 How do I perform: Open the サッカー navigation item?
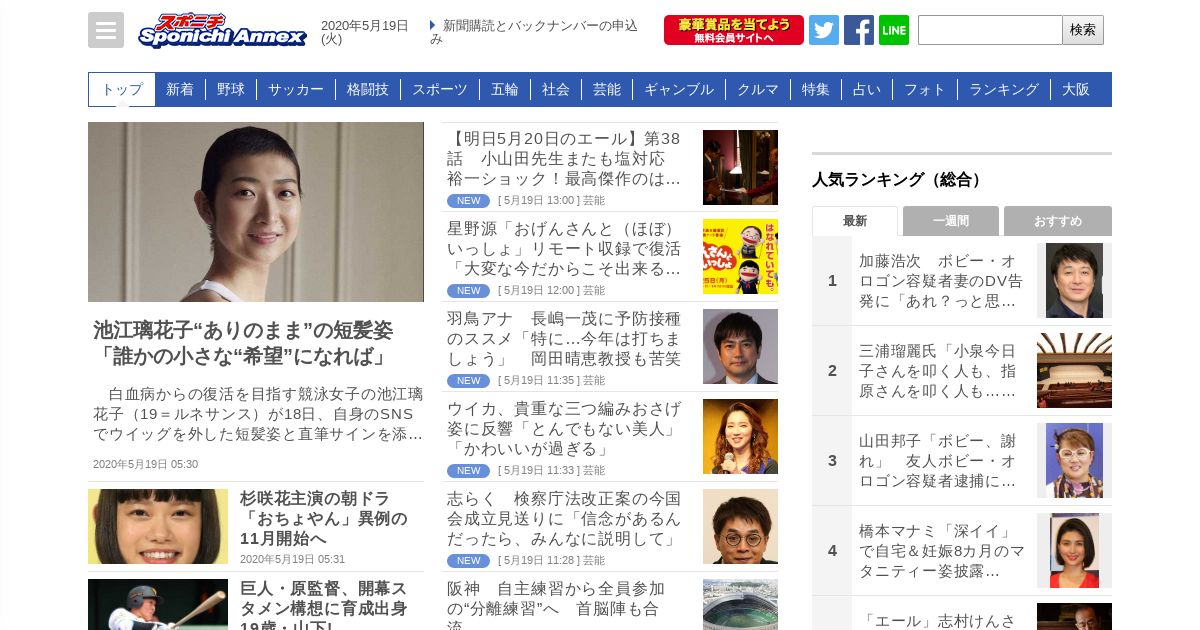[x=296, y=89]
